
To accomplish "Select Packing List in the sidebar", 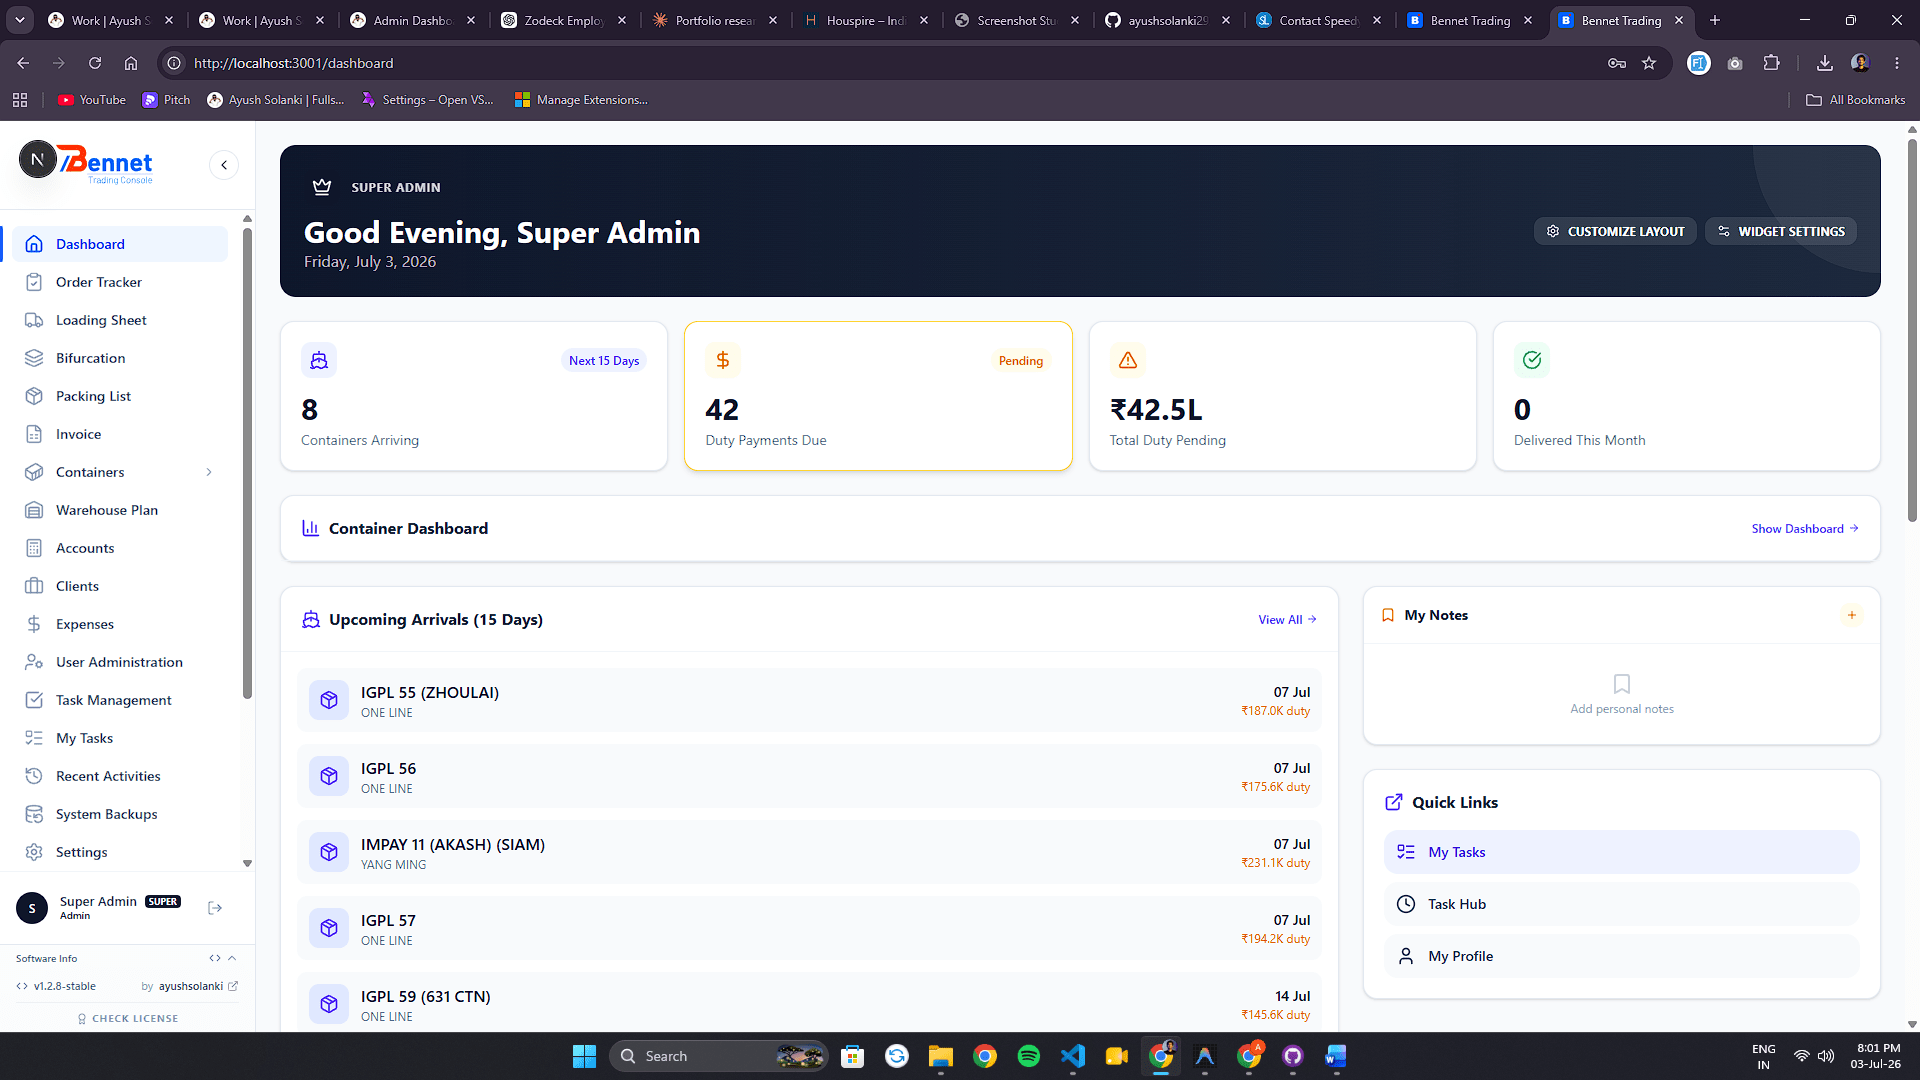I will (120, 396).
